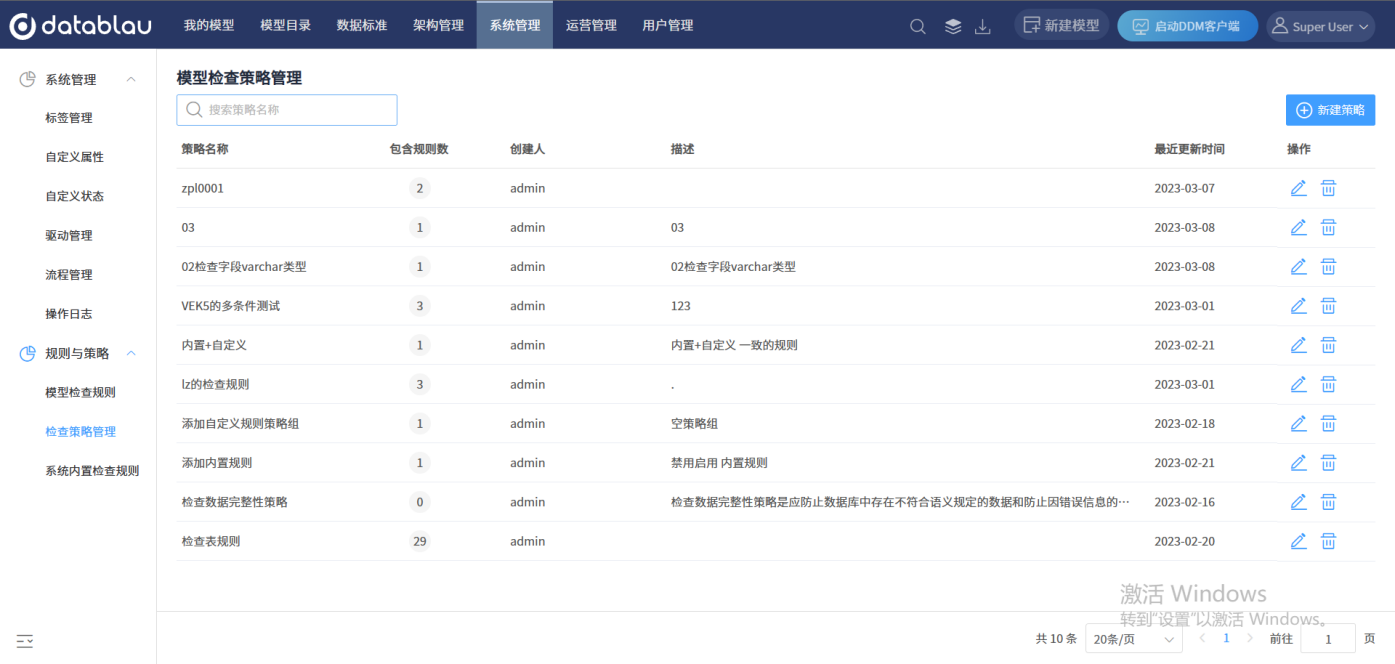This screenshot has height=664, width=1395.
Task: Edit the 02检查字段varchar类型 strategy
Action: (1298, 266)
